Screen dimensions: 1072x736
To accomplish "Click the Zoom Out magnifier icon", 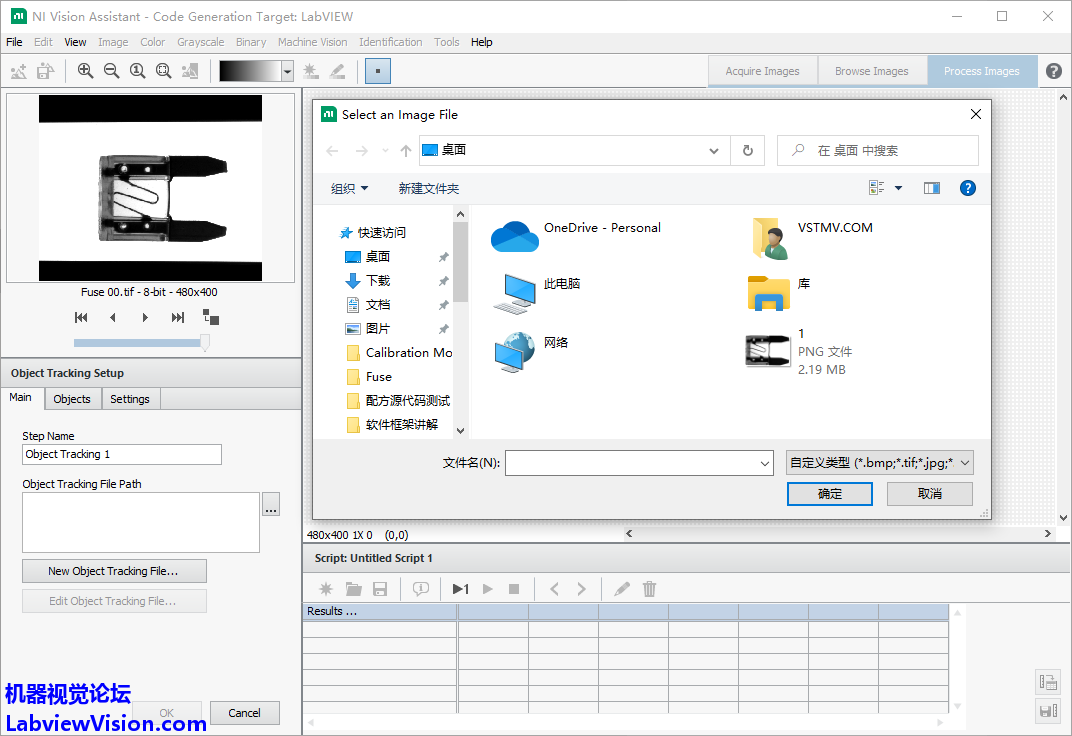I will (x=111, y=71).
